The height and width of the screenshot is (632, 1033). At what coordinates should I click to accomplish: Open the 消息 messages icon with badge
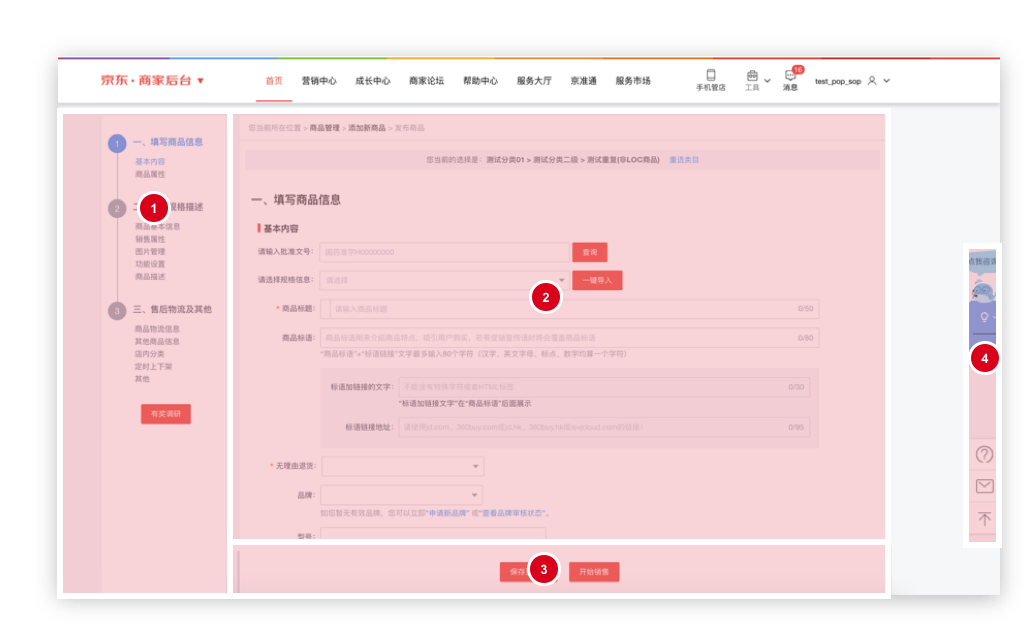788,76
